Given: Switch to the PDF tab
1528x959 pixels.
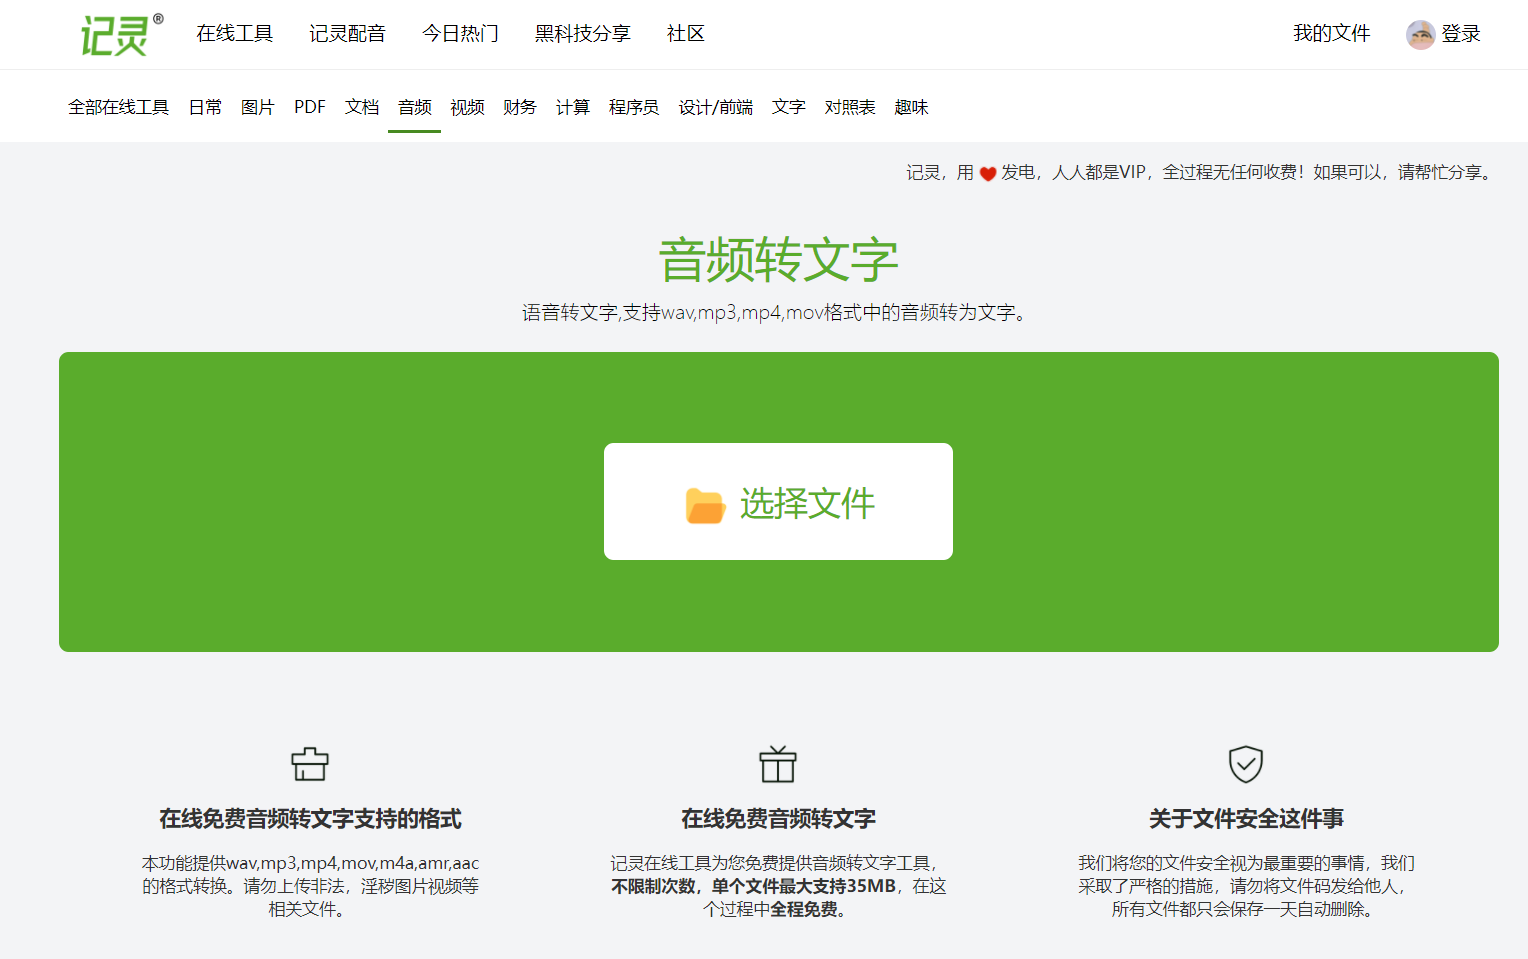Looking at the screenshot, I should coord(310,107).
